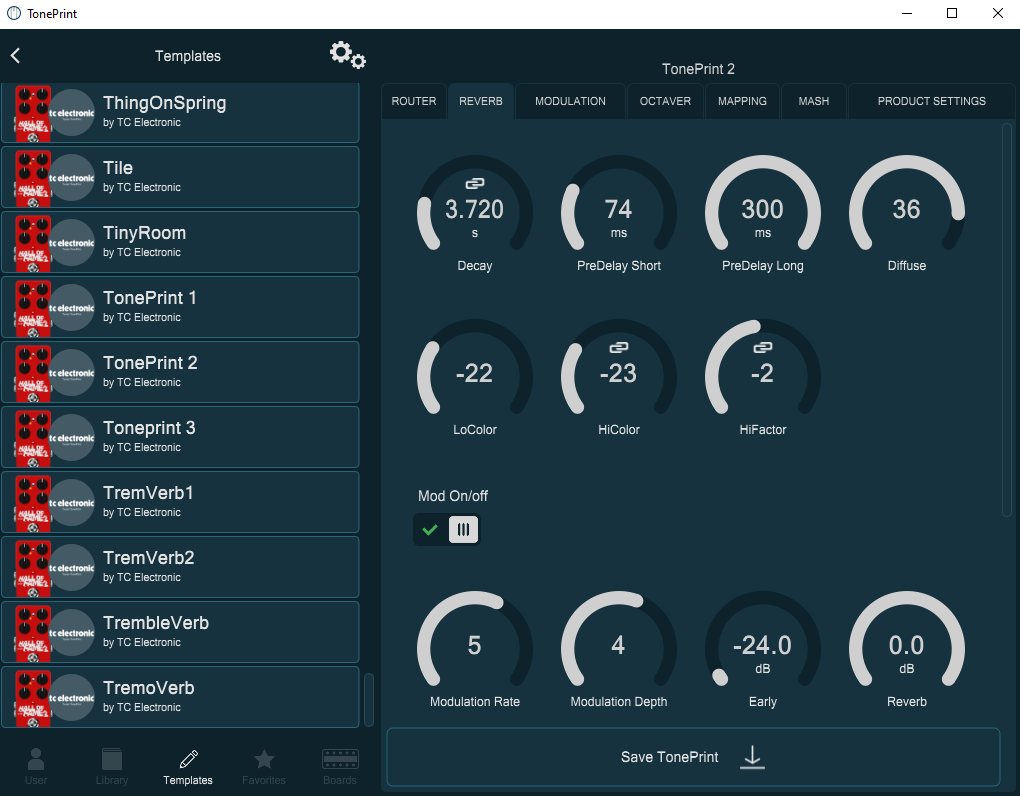
Task: Switch to the ROUTER tab
Action: pos(414,101)
